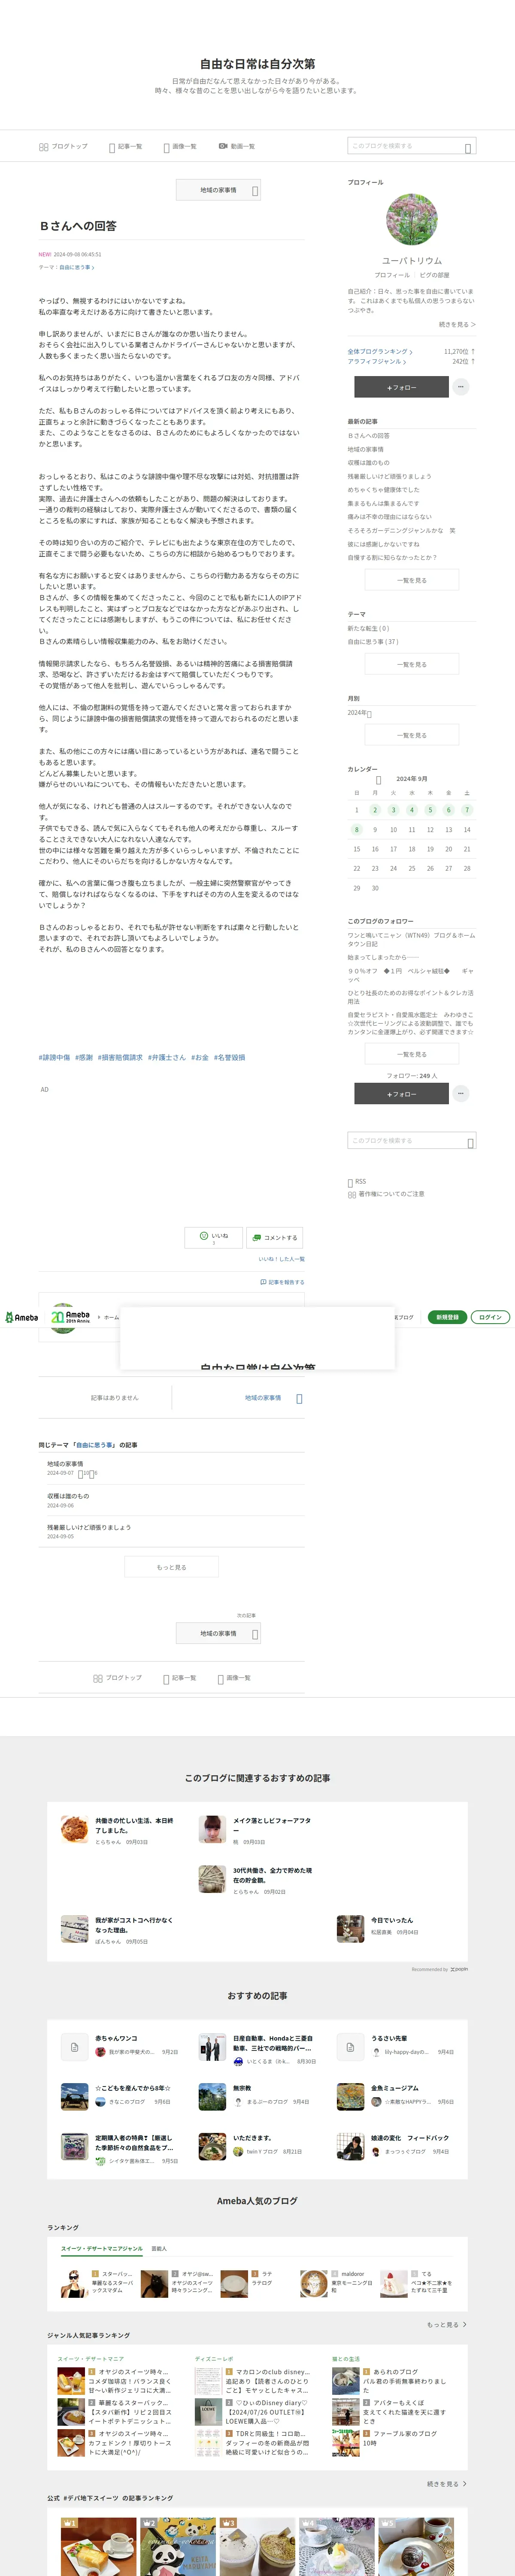Open recent article 収穫は誰のもの in sidebar
515x2576 pixels.
click(369, 463)
